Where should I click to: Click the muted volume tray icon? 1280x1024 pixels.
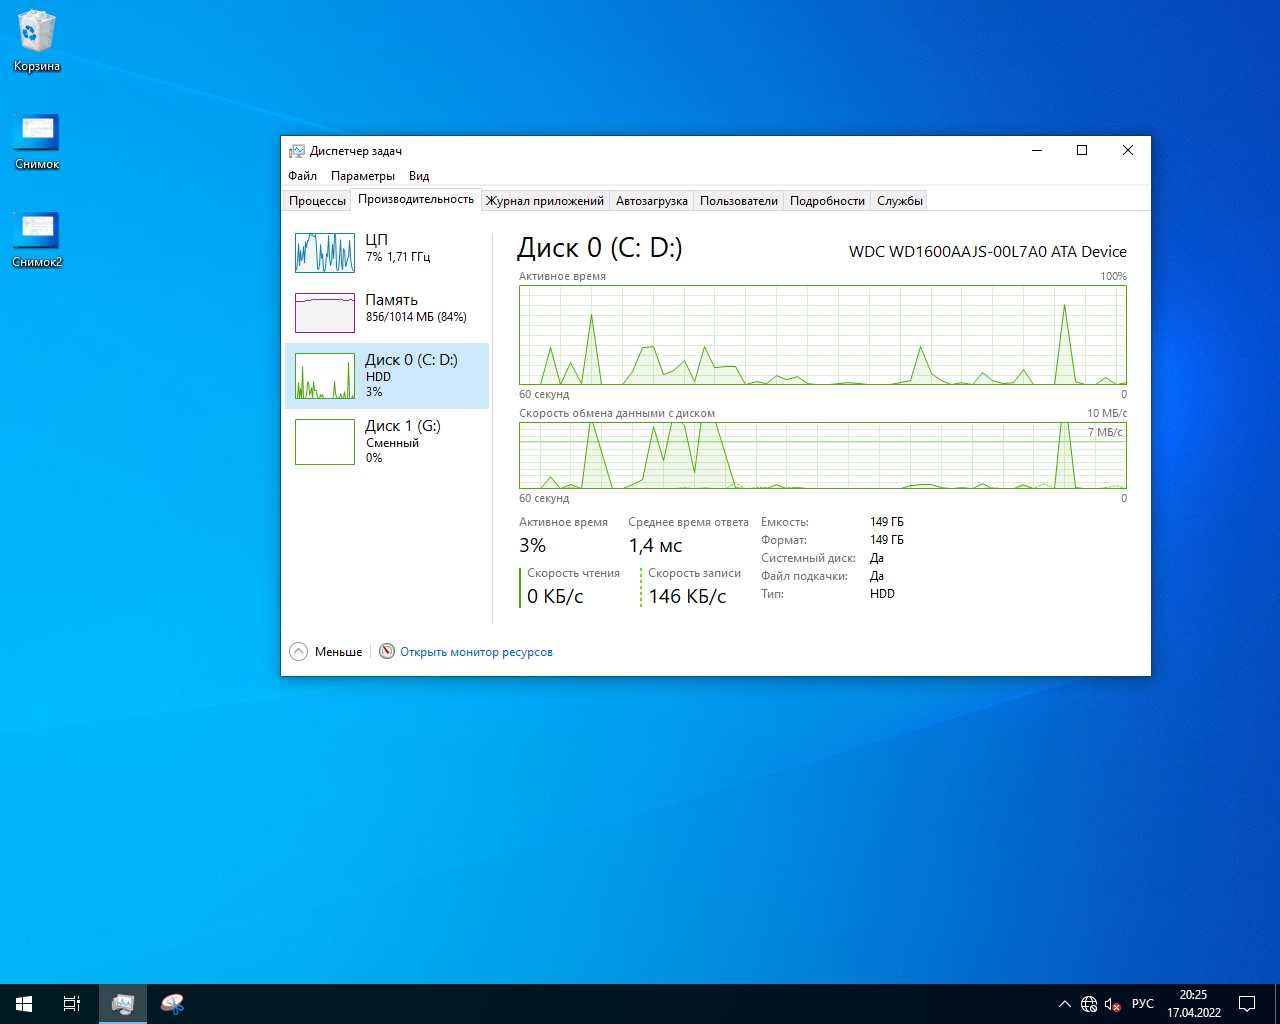(x=1112, y=1004)
